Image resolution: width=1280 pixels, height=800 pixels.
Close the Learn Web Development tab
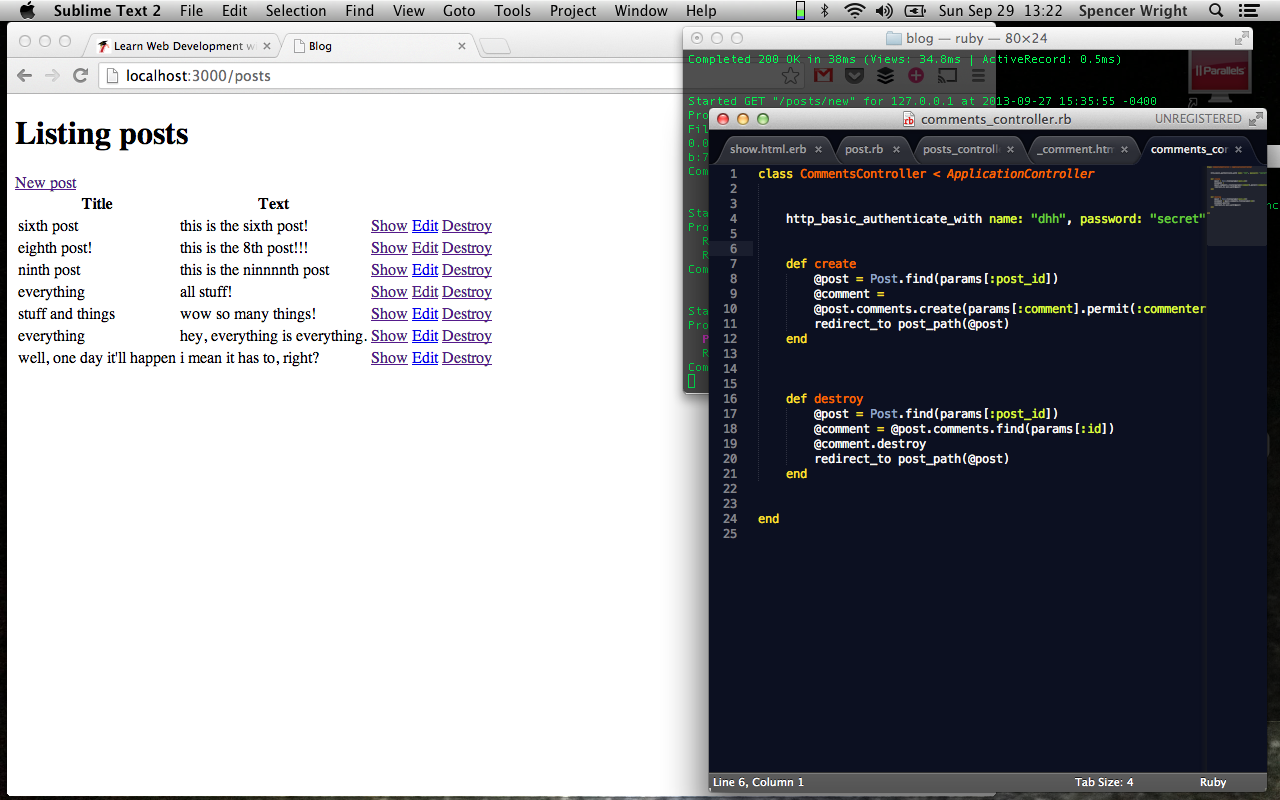coord(267,46)
